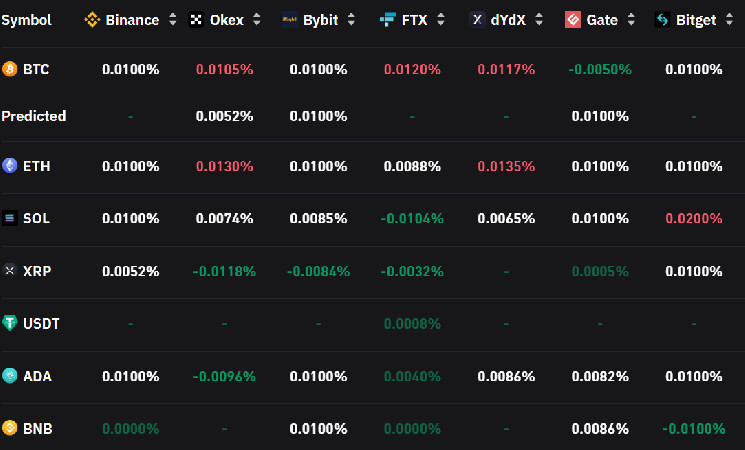The height and width of the screenshot is (450, 745).
Task: Click the Gate exchange logo icon
Action: click(x=573, y=20)
